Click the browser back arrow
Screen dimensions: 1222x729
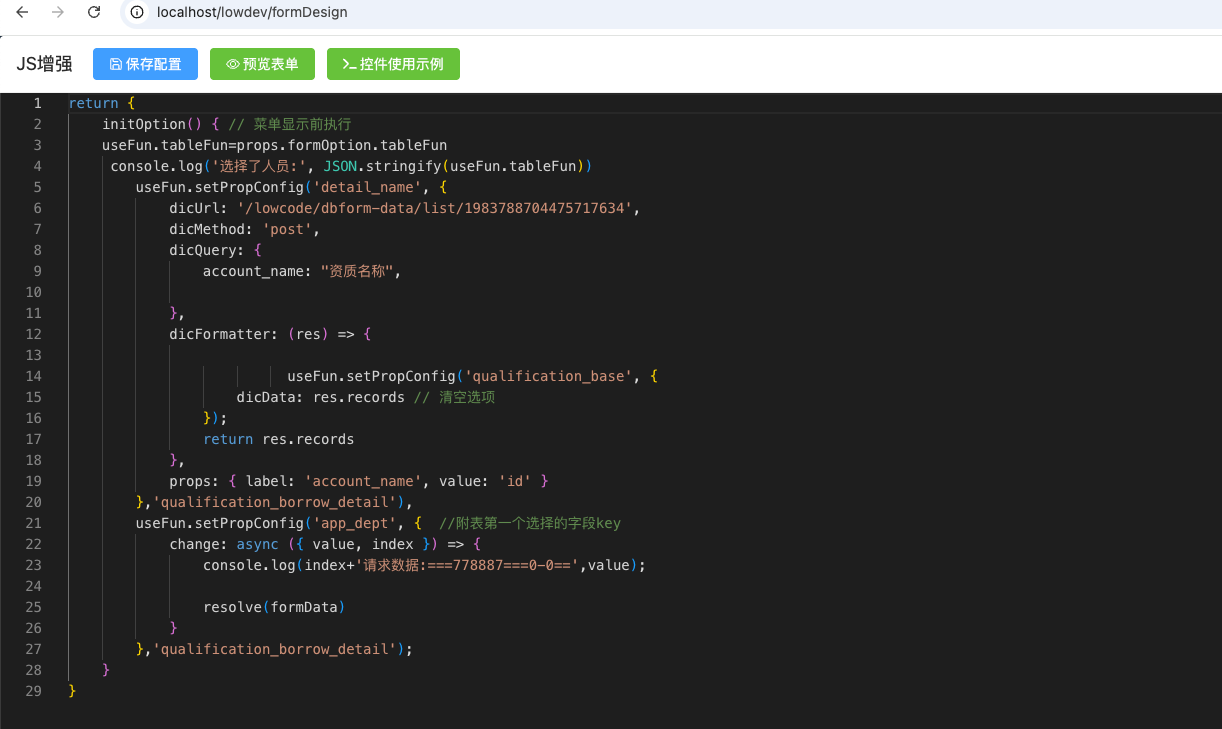tap(22, 13)
